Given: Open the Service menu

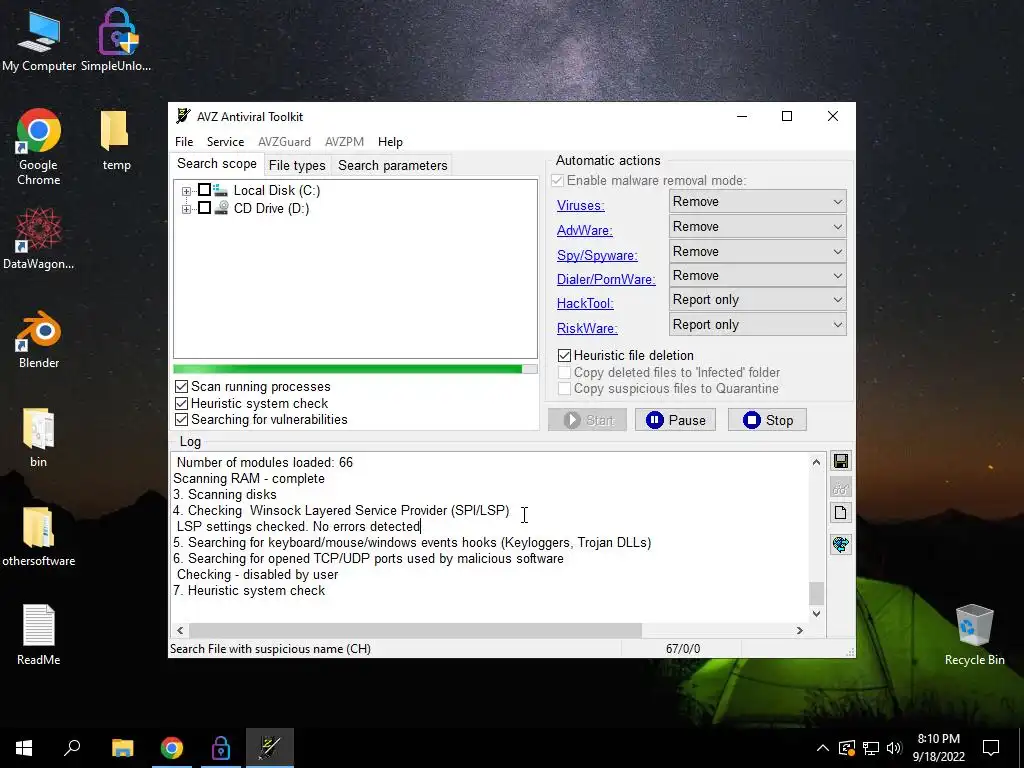Looking at the screenshot, I should coord(225,142).
